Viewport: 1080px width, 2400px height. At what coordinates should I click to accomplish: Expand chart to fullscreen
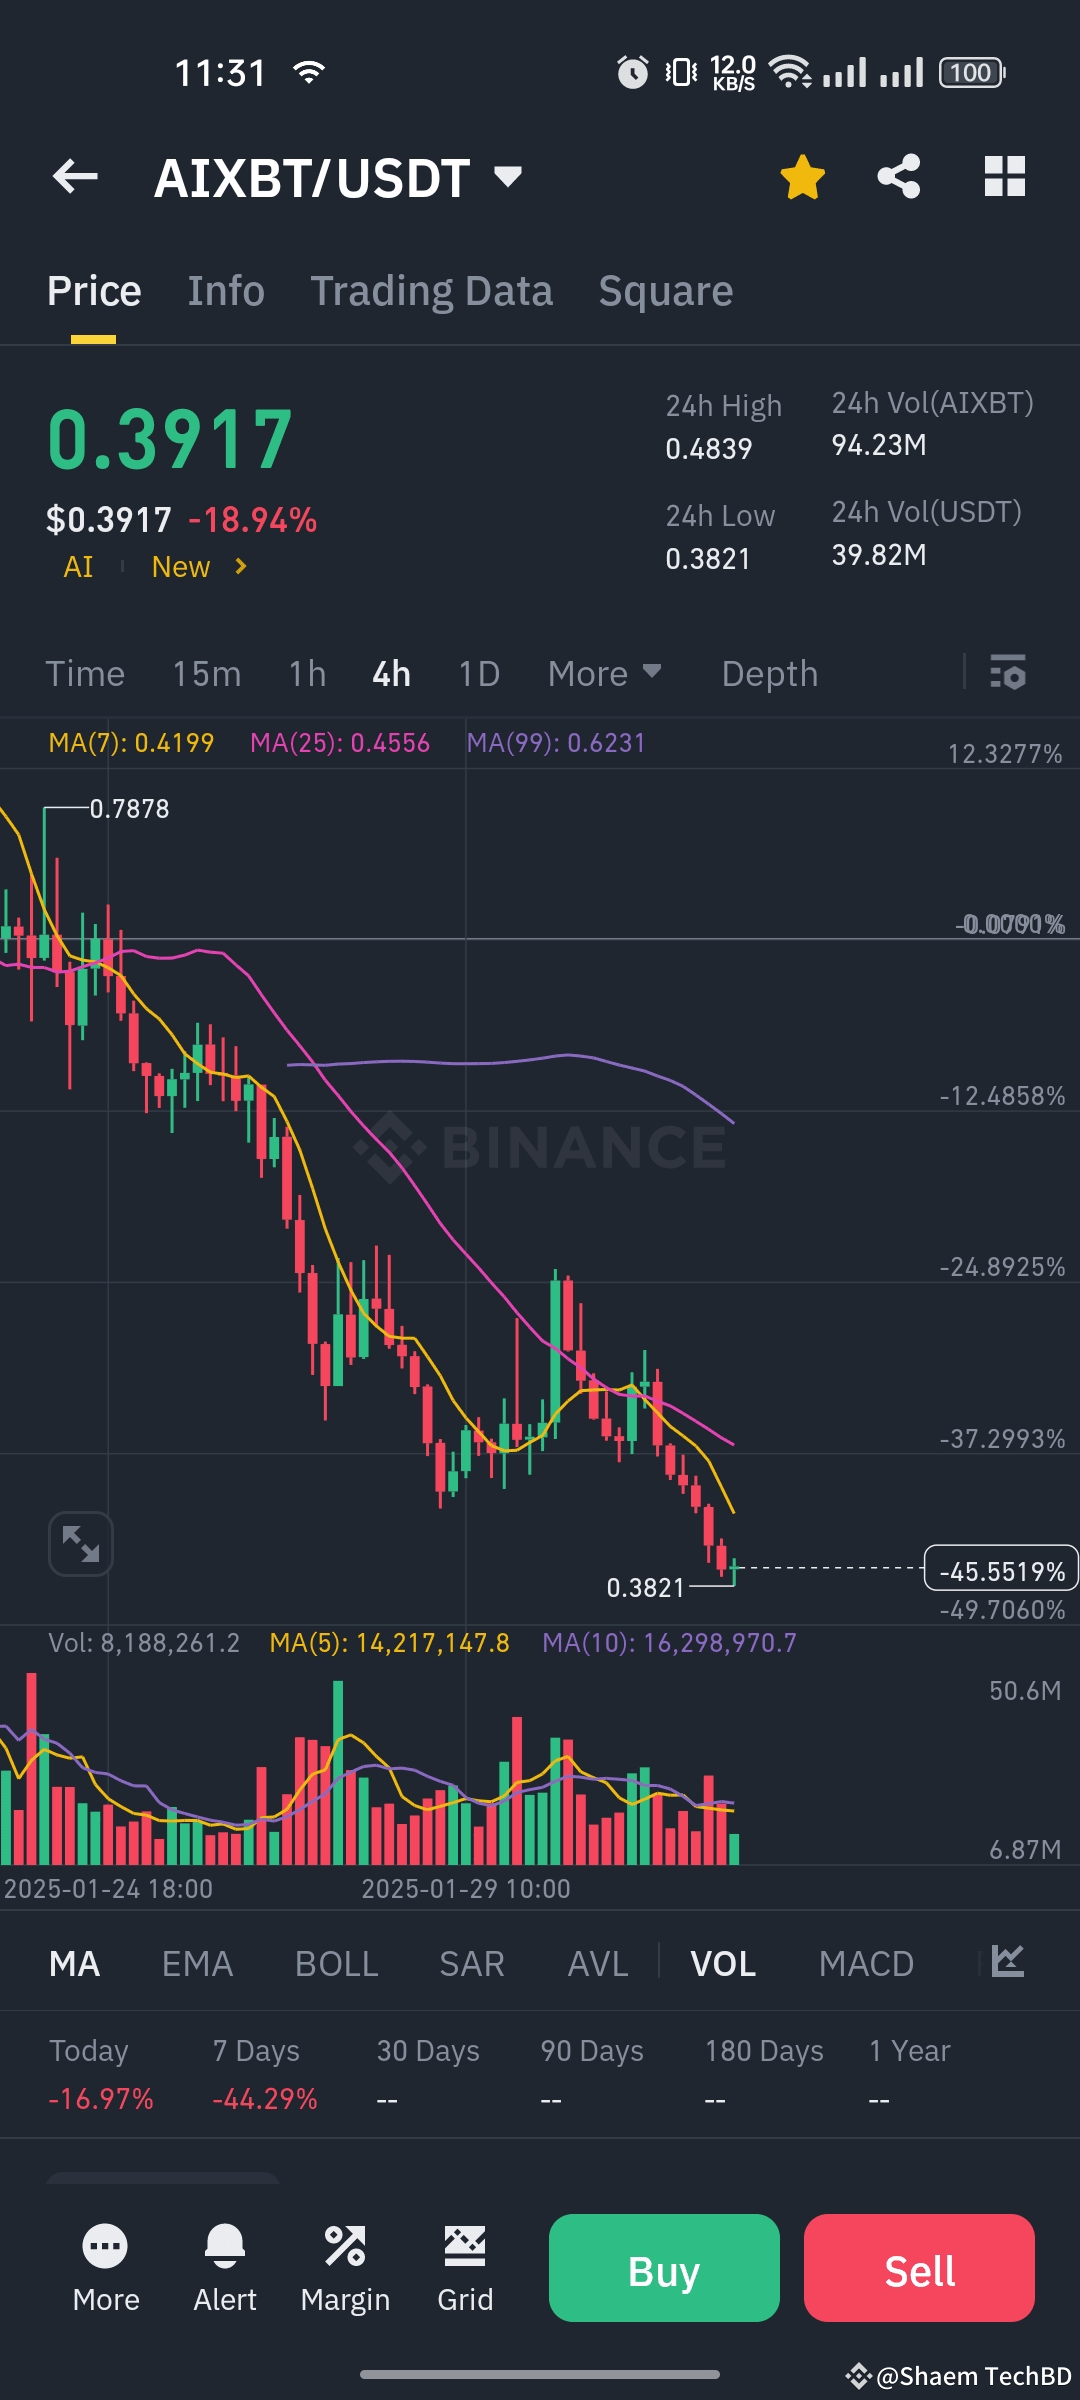pyautogui.click(x=81, y=1543)
